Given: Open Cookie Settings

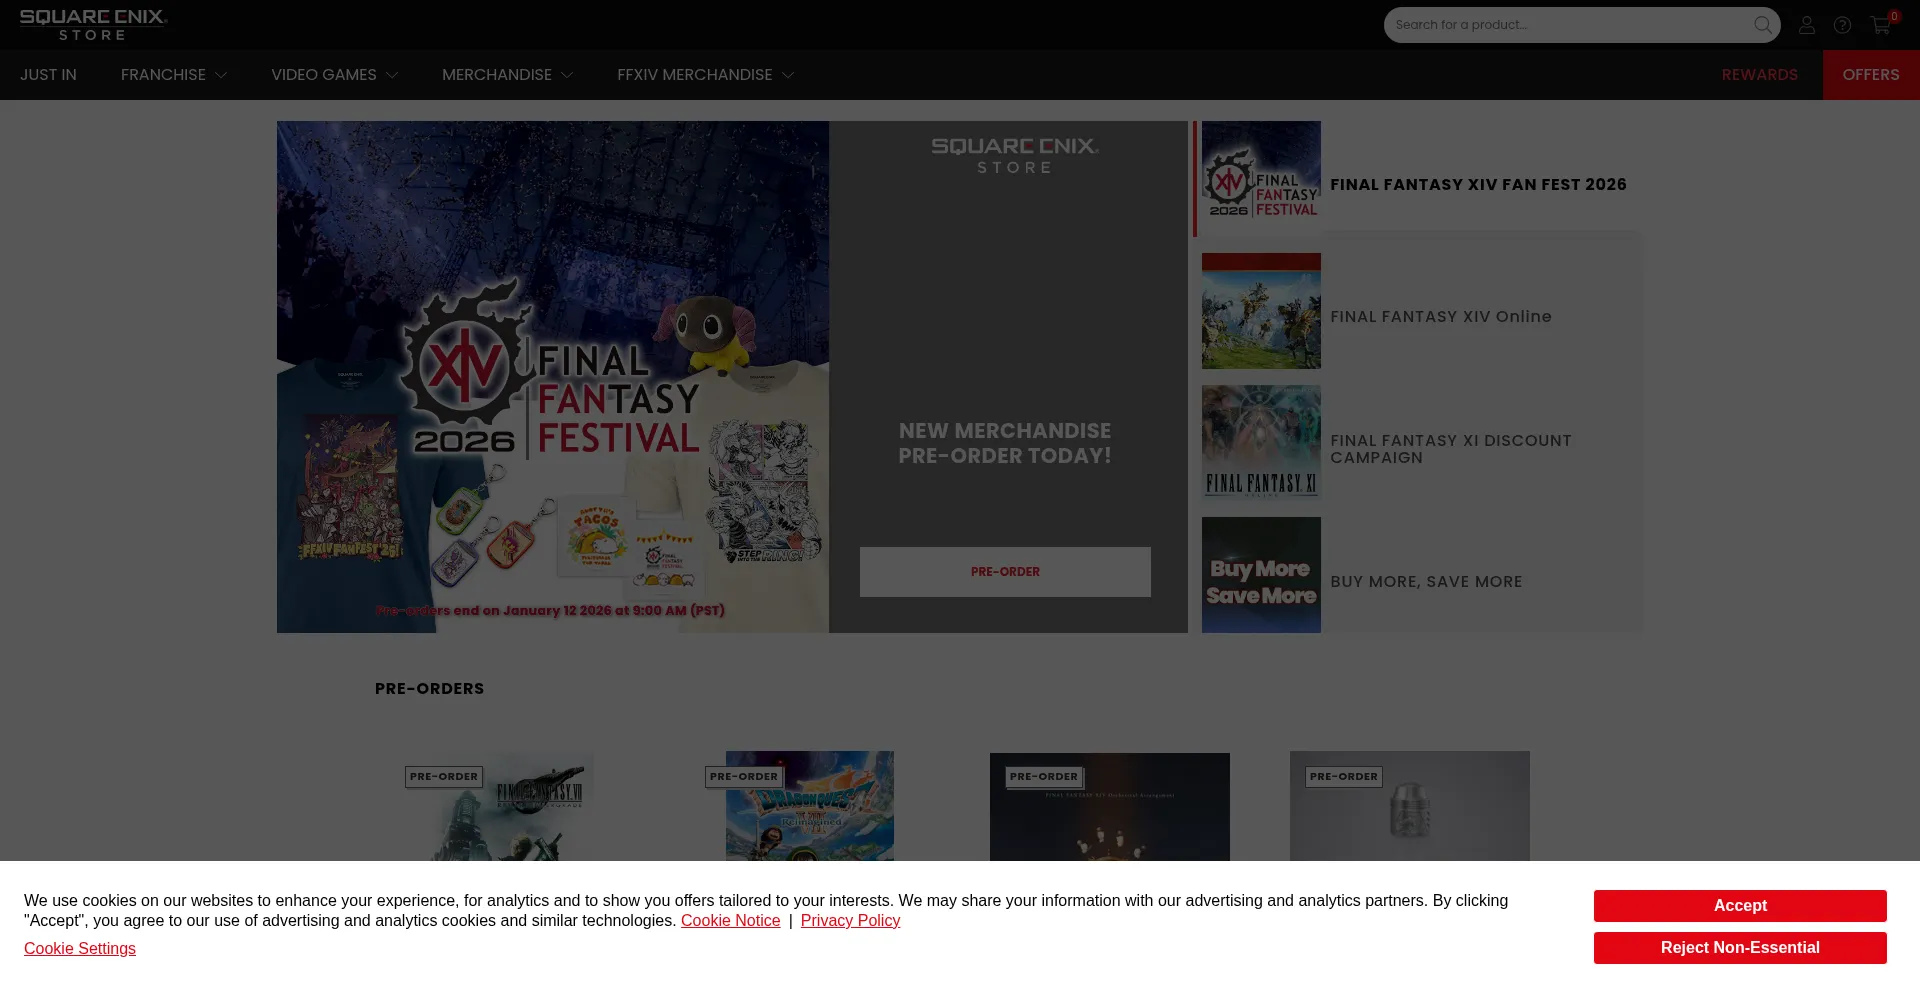Looking at the screenshot, I should [x=80, y=949].
